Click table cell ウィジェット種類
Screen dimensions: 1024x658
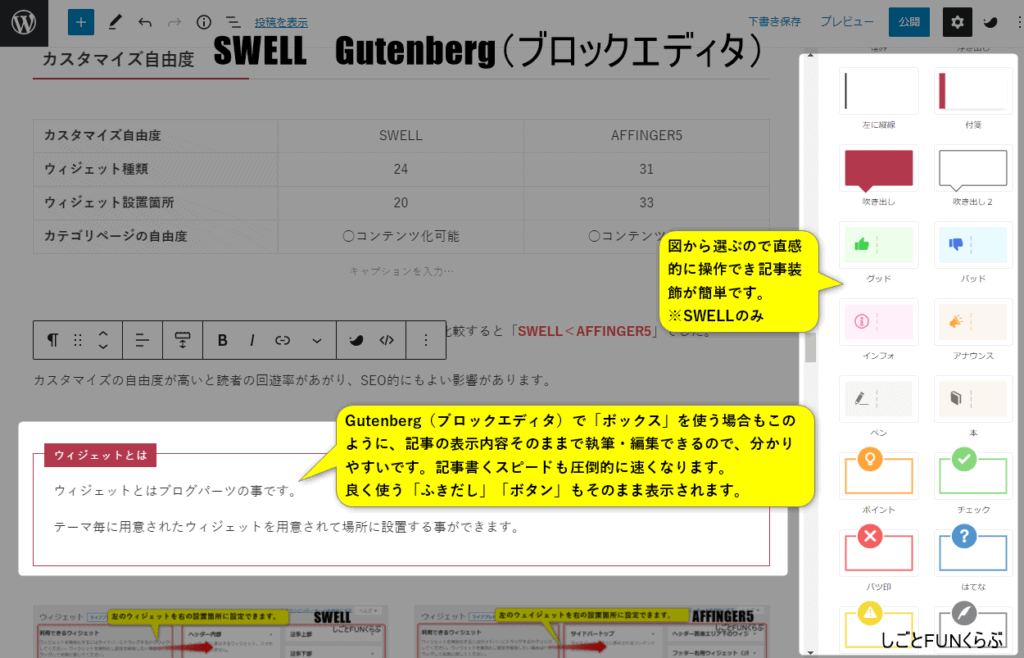(155, 169)
